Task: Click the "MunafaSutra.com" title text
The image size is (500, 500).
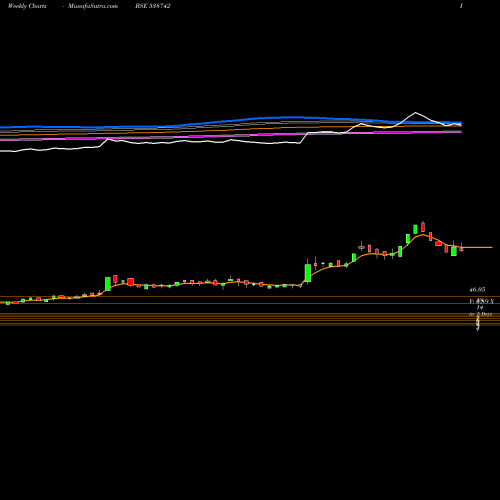Action: click(93, 6)
